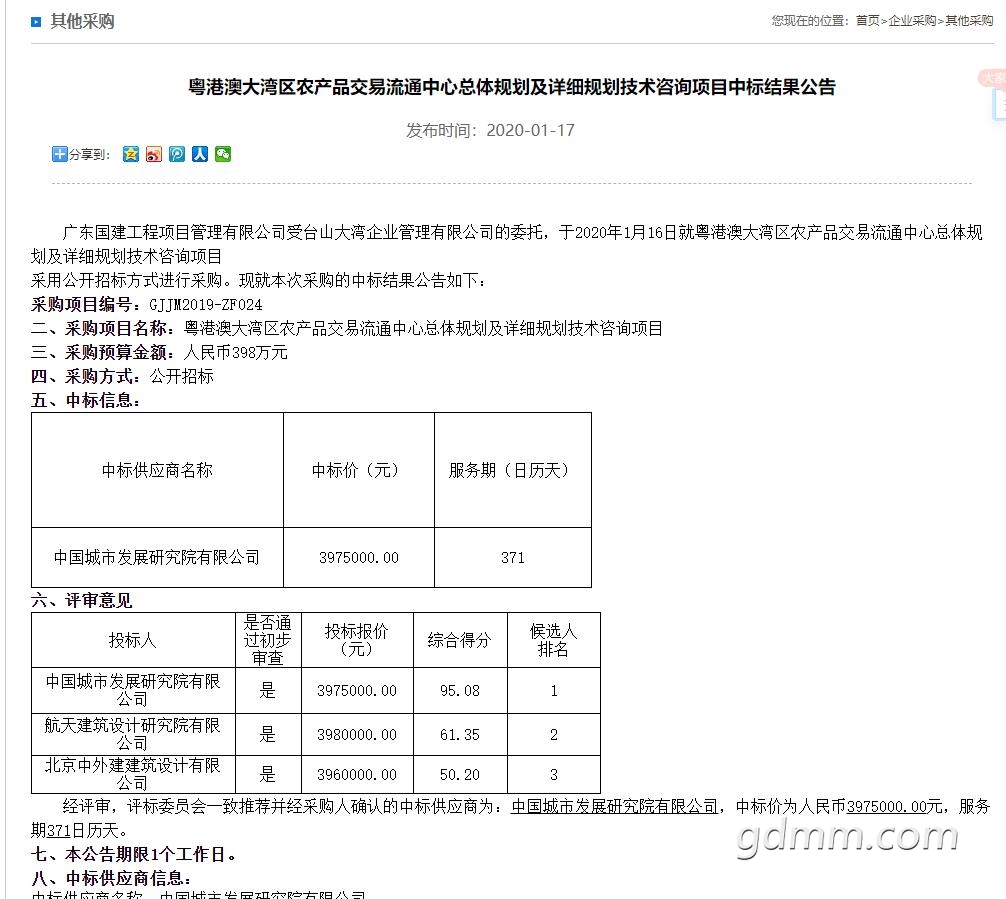Click 是 in the 航天建筑设计研究院 row

[268, 734]
